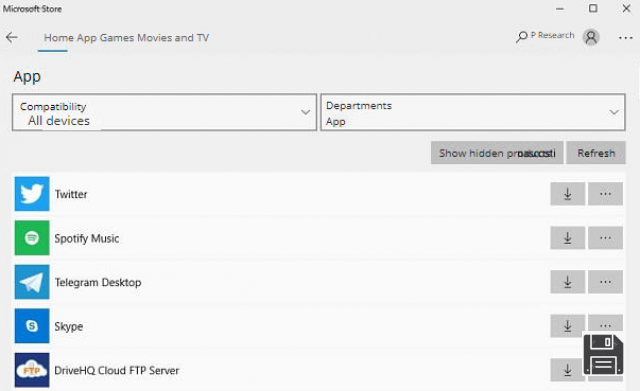Open more options for Telegram Desktop
640x391 pixels.
[605, 282]
